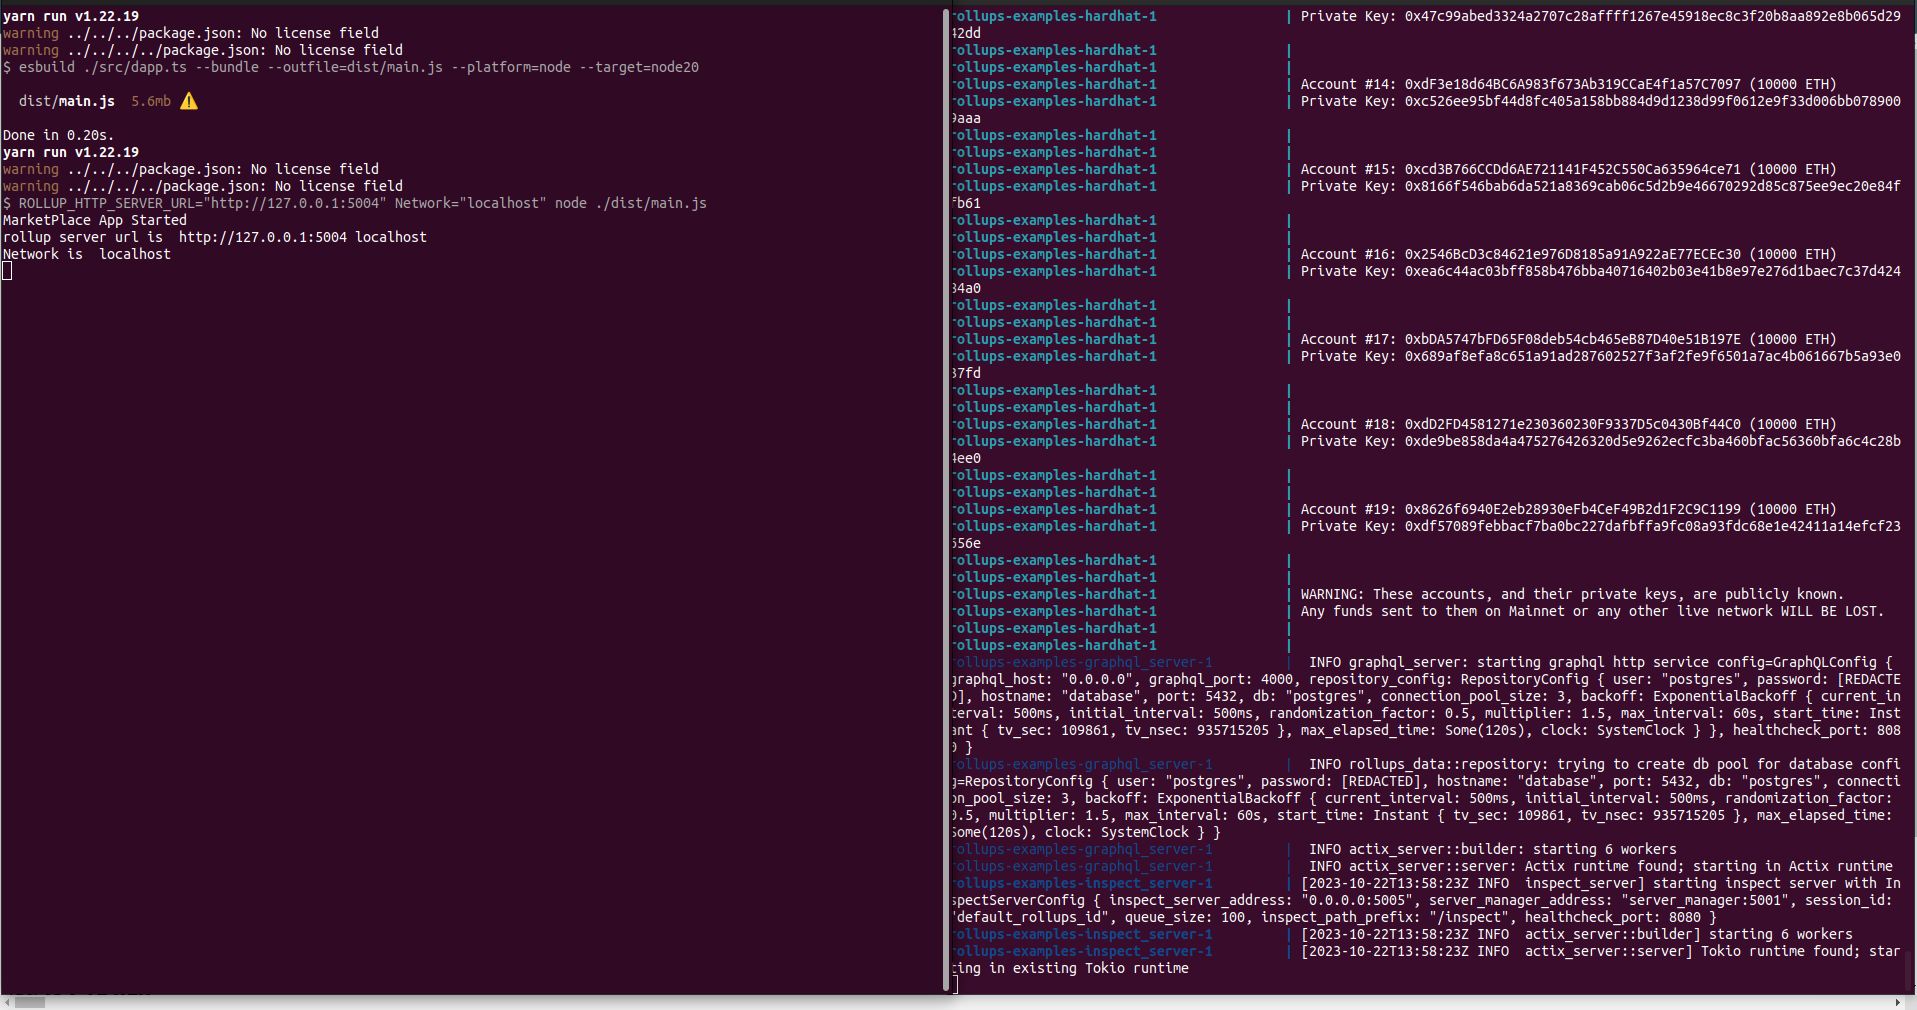Click the 'Any funds sent to them on Mainnet' line

tap(1592, 611)
